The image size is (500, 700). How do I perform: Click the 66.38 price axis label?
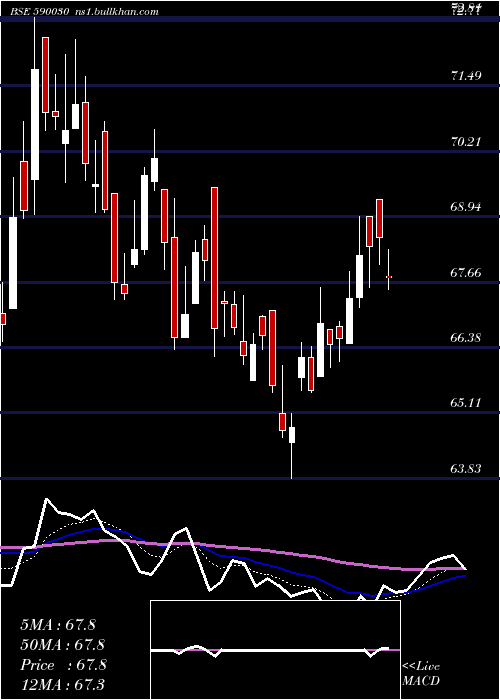[466, 338]
